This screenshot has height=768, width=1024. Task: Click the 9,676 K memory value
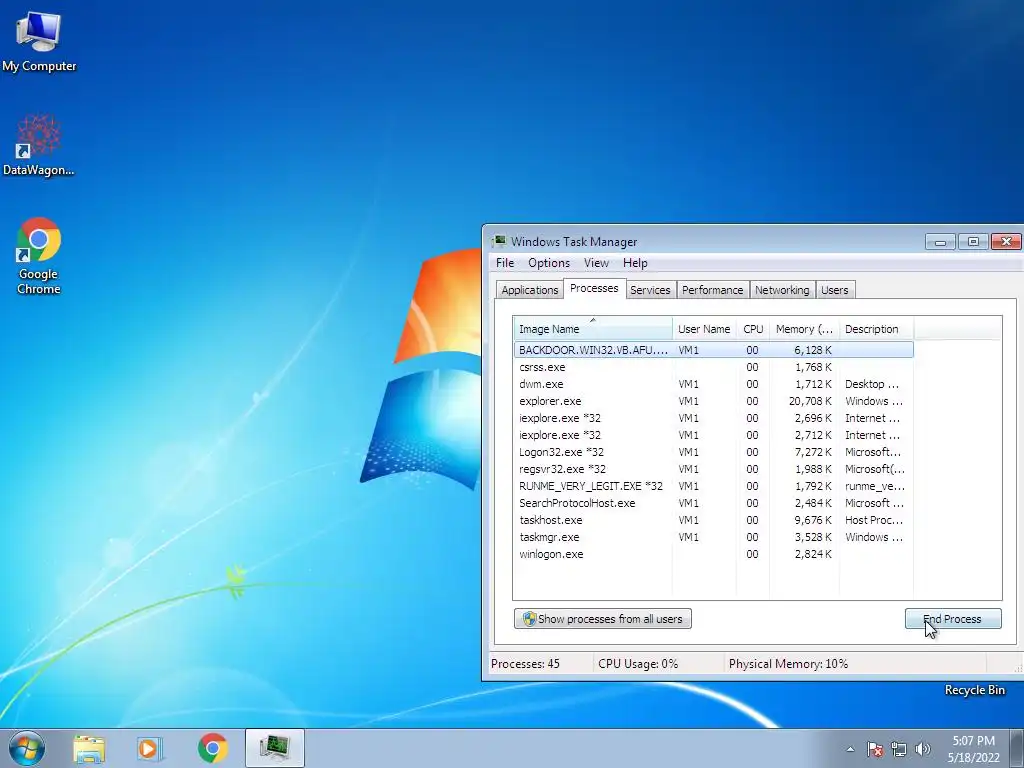tap(813, 520)
